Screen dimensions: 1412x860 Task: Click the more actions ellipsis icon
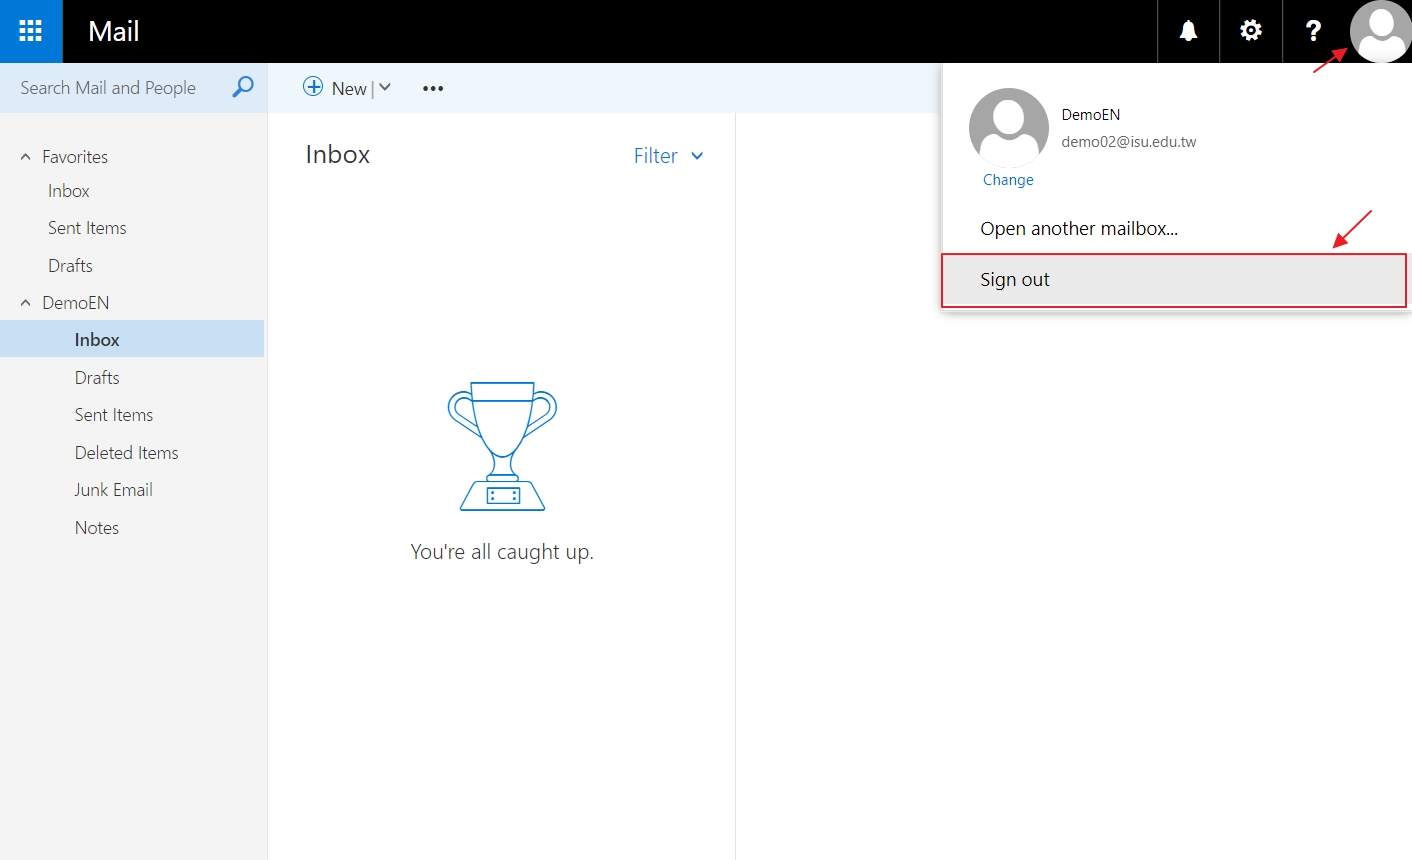(x=432, y=88)
